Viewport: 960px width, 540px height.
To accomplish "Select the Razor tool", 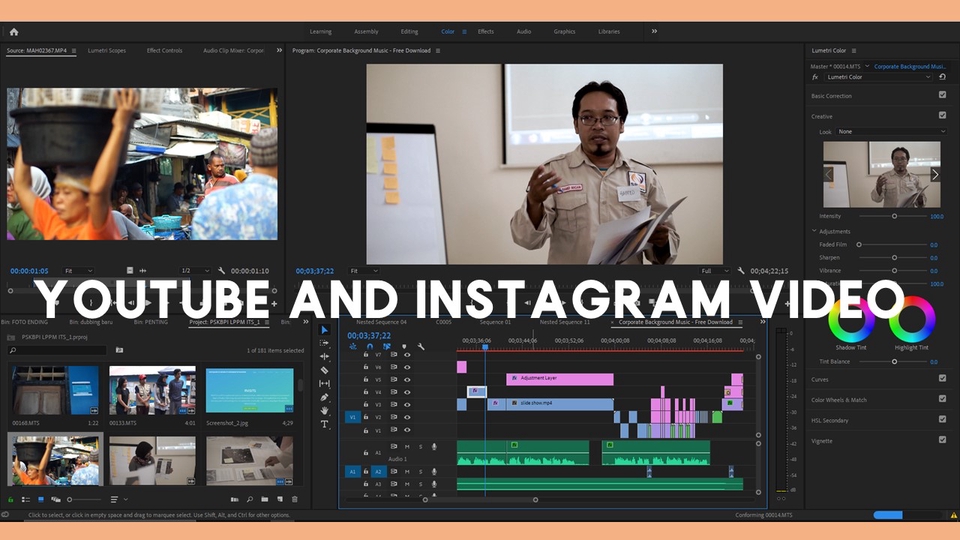I will tap(324, 370).
